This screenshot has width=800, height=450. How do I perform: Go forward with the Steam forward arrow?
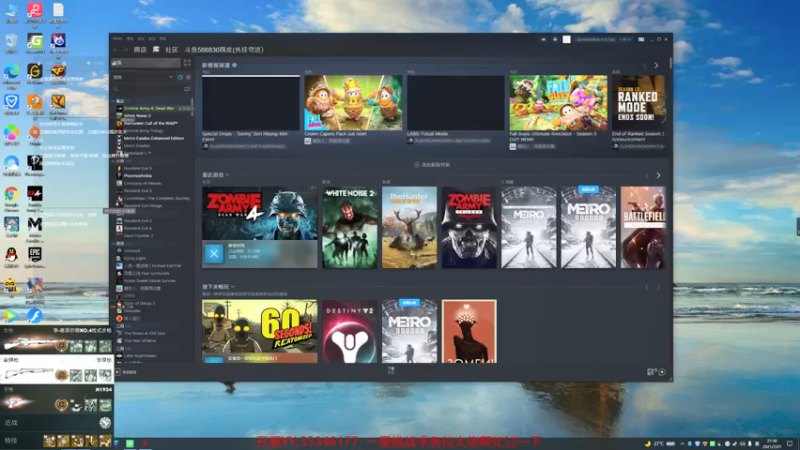click(x=126, y=50)
